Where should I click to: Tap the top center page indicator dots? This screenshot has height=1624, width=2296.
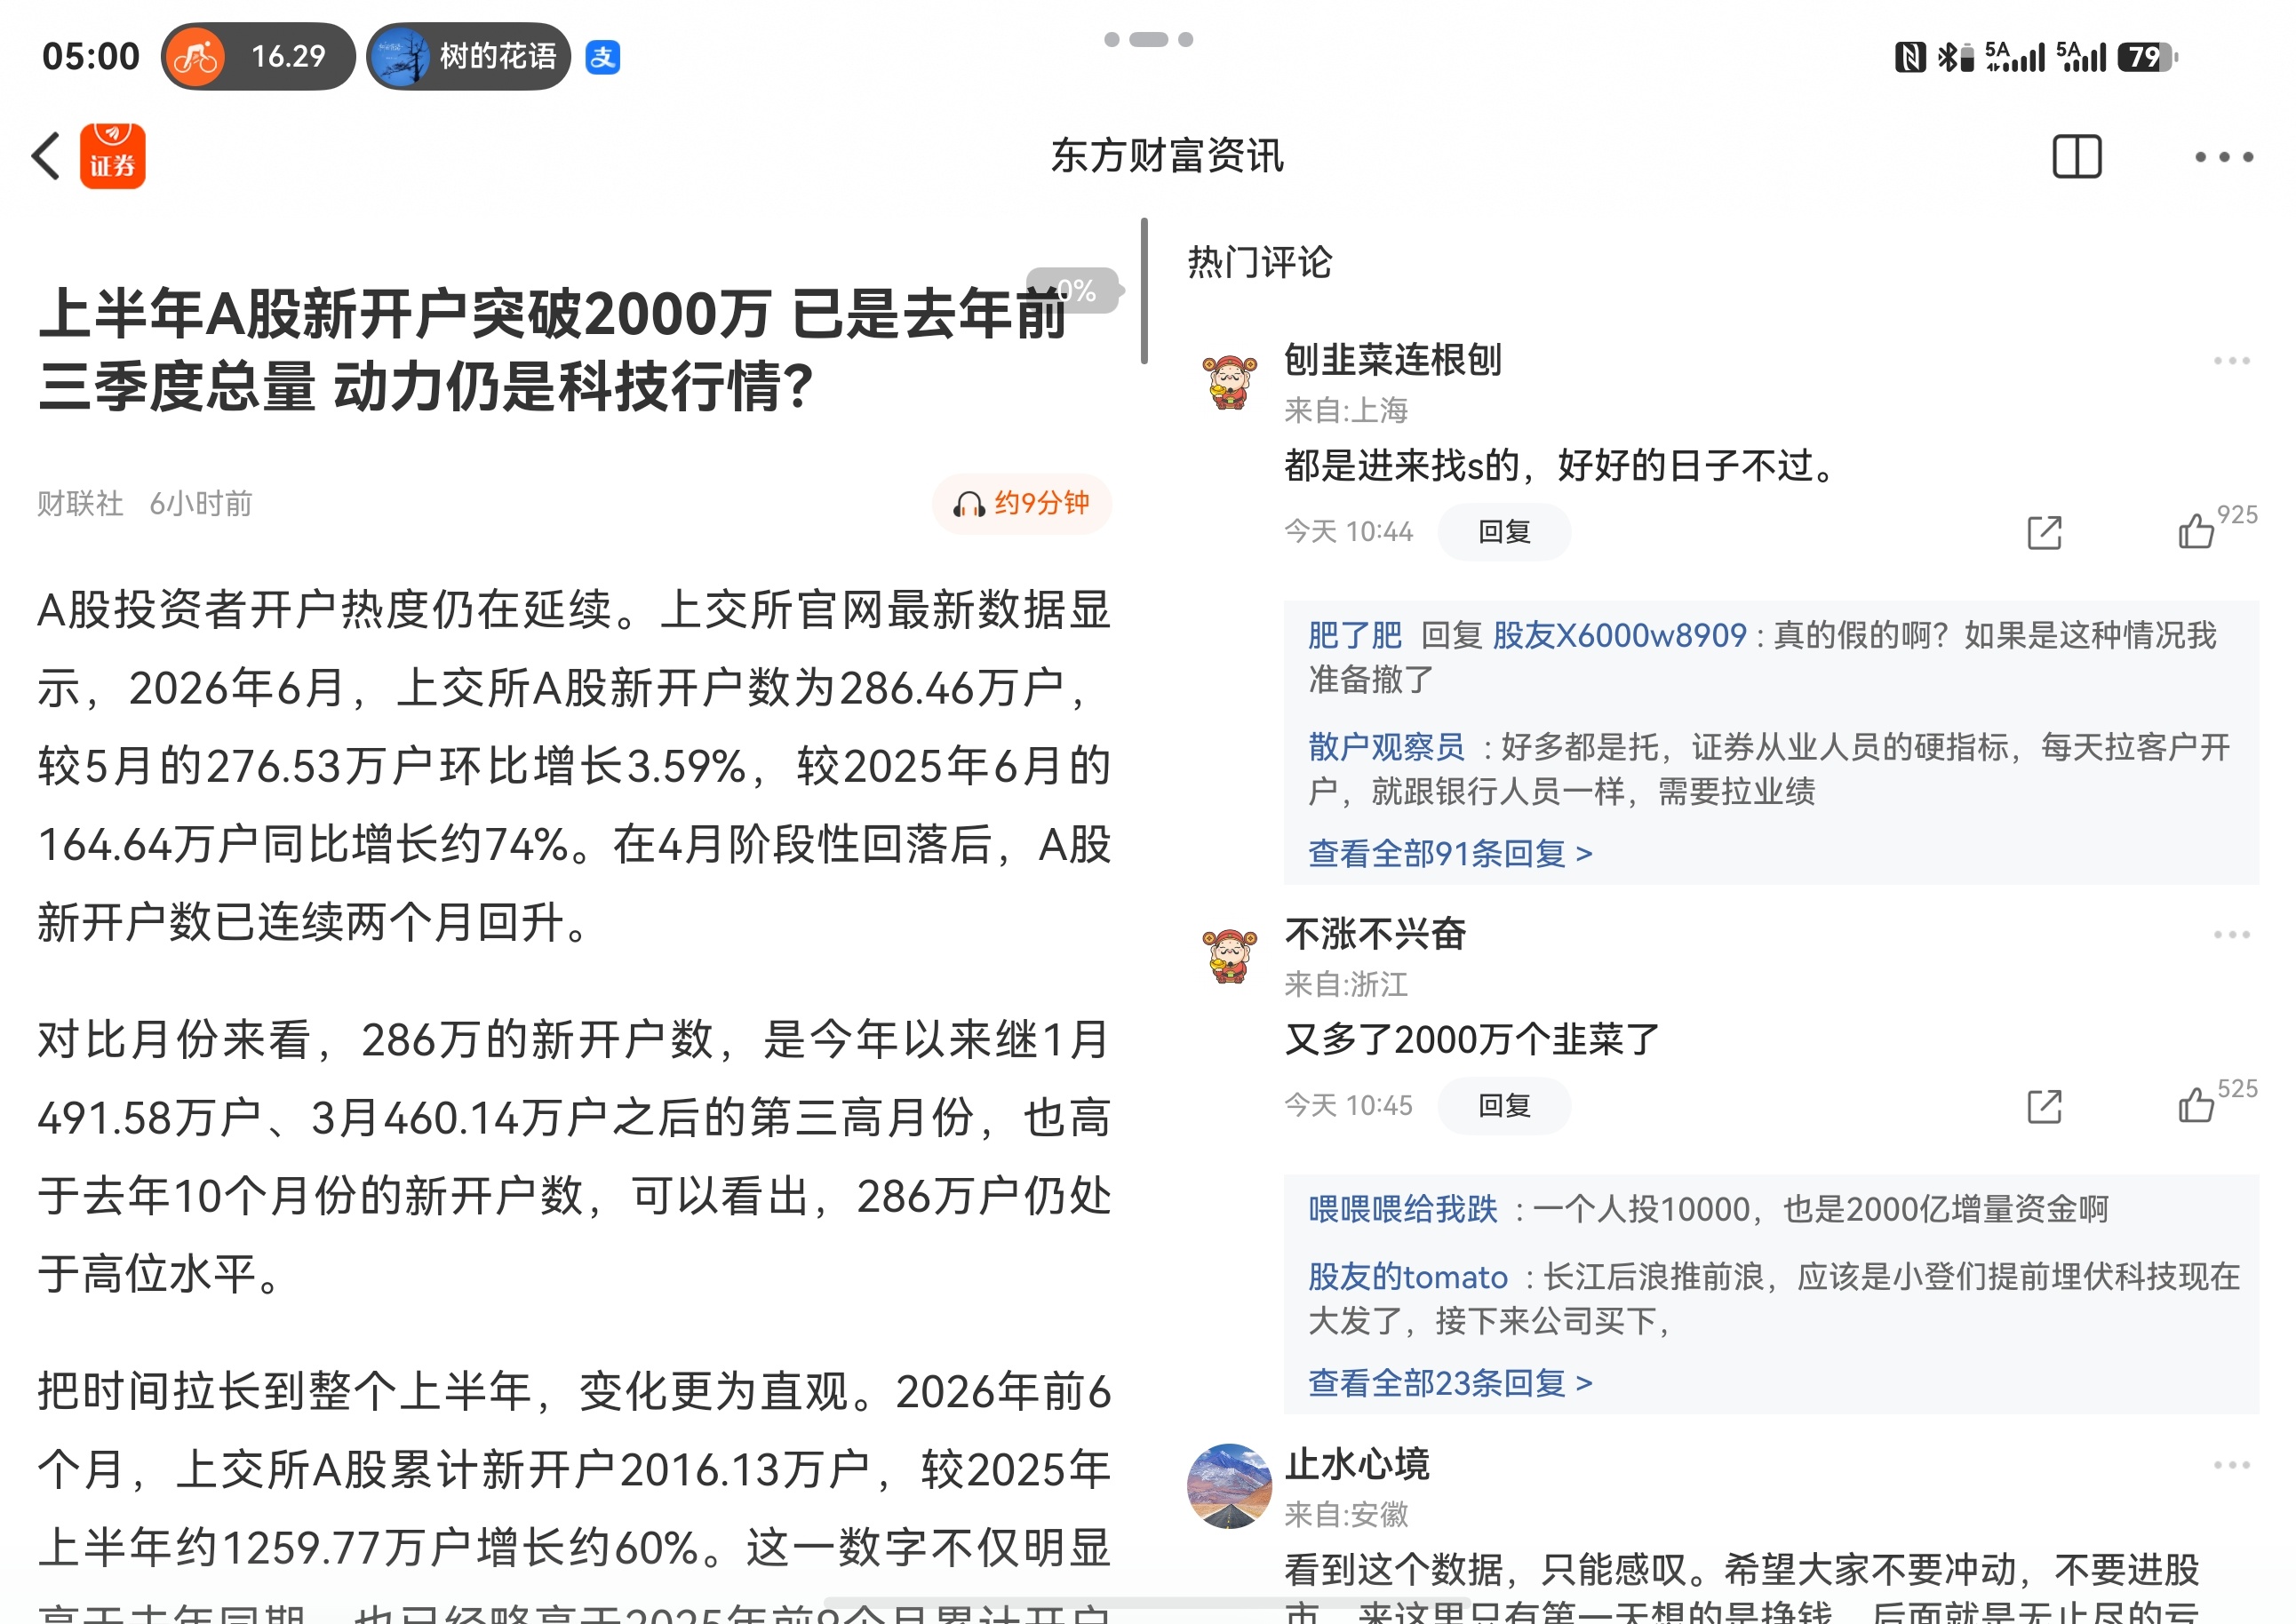(x=1148, y=39)
